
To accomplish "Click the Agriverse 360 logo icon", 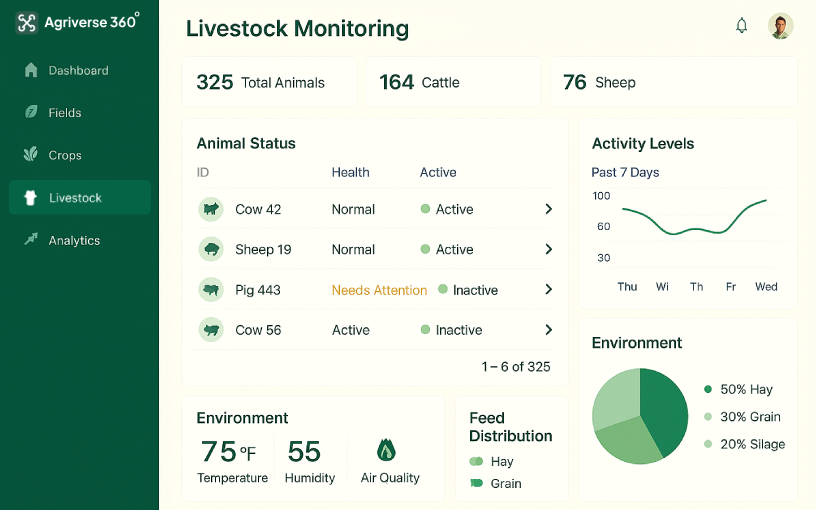I will [26, 22].
